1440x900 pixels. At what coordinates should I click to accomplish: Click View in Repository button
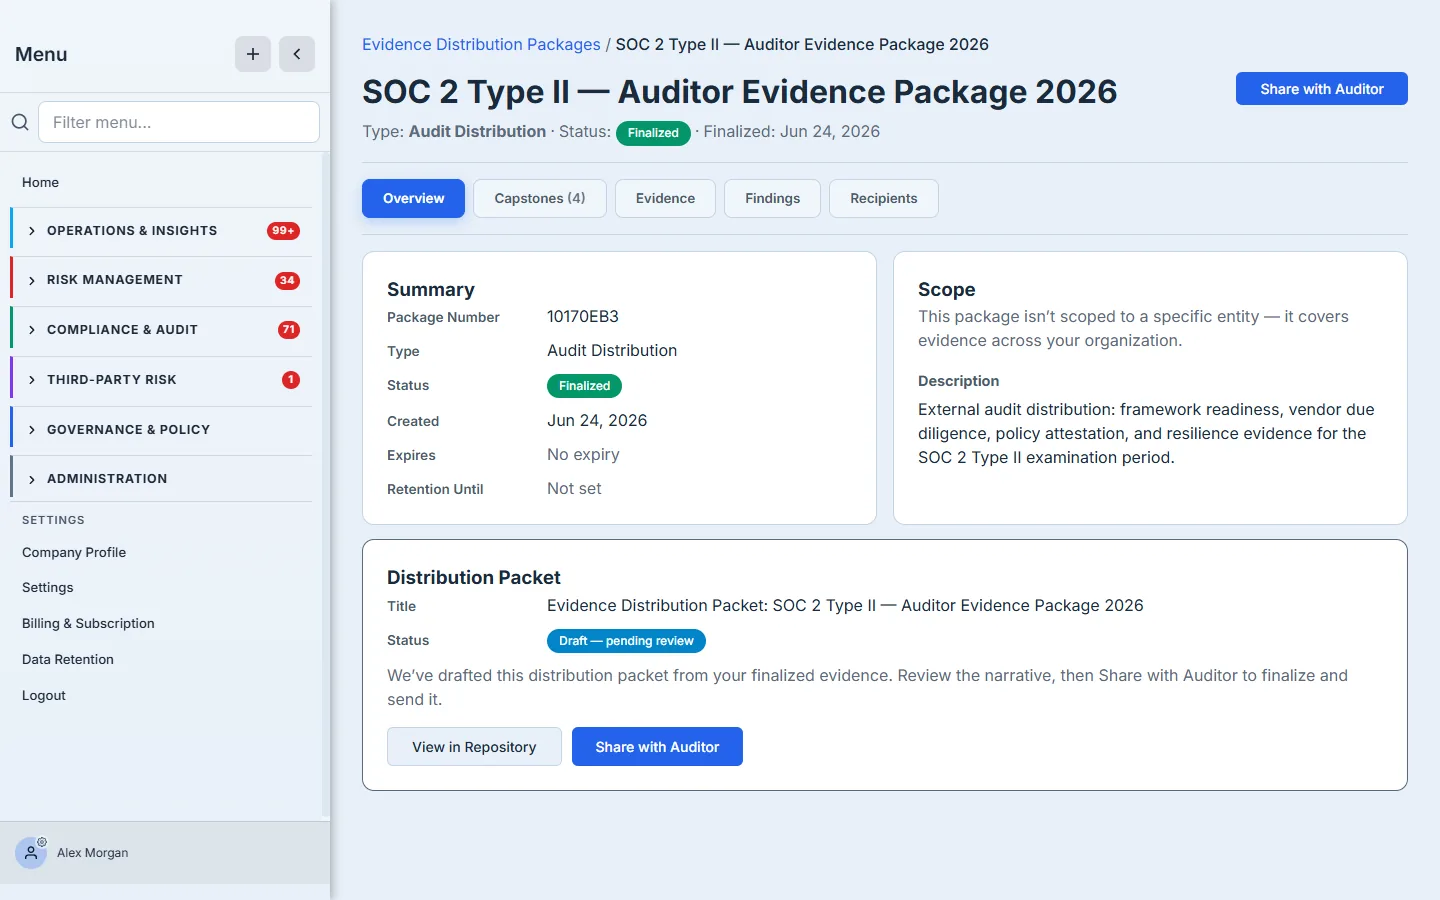(x=474, y=747)
